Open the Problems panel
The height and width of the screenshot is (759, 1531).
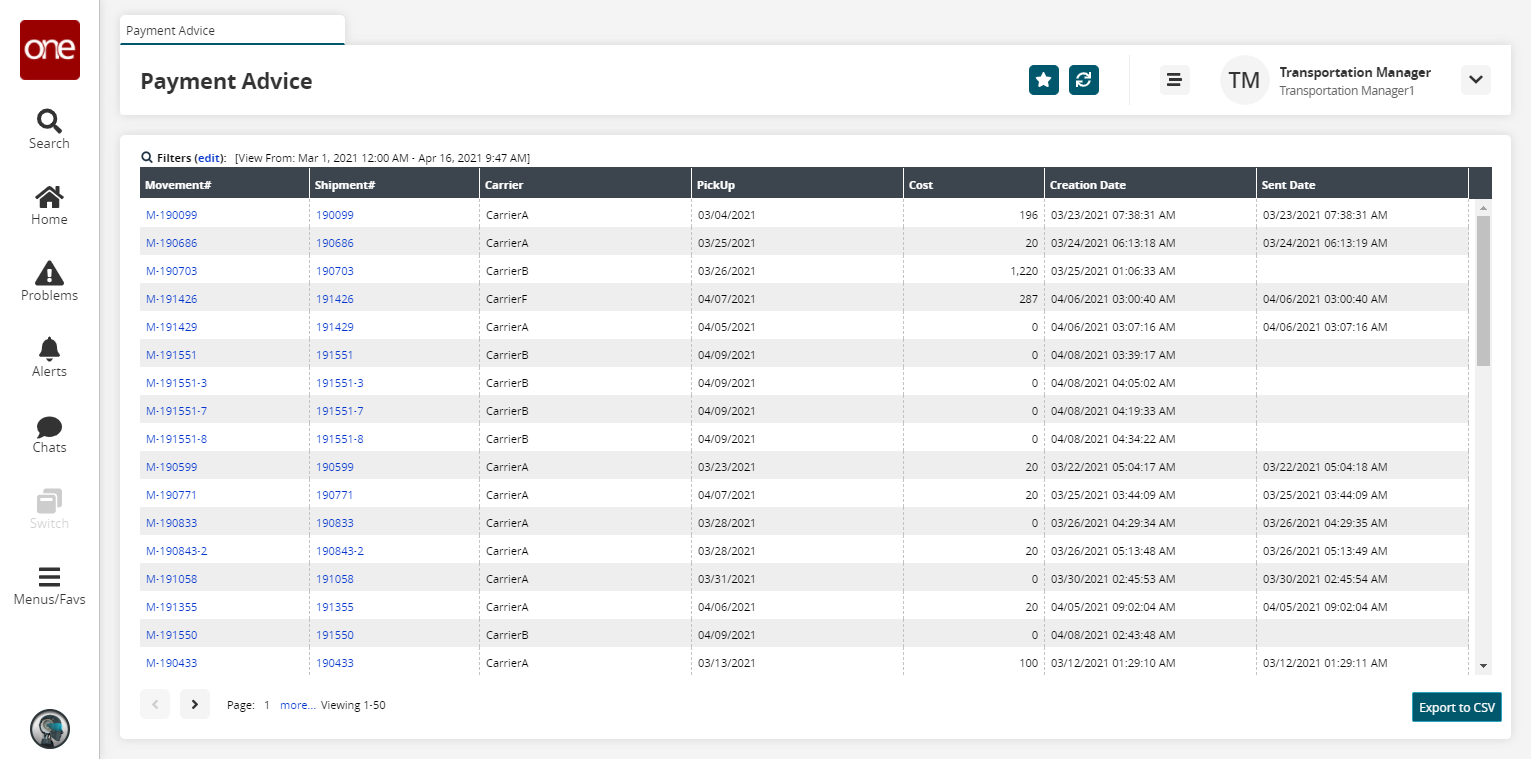(49, 281)
